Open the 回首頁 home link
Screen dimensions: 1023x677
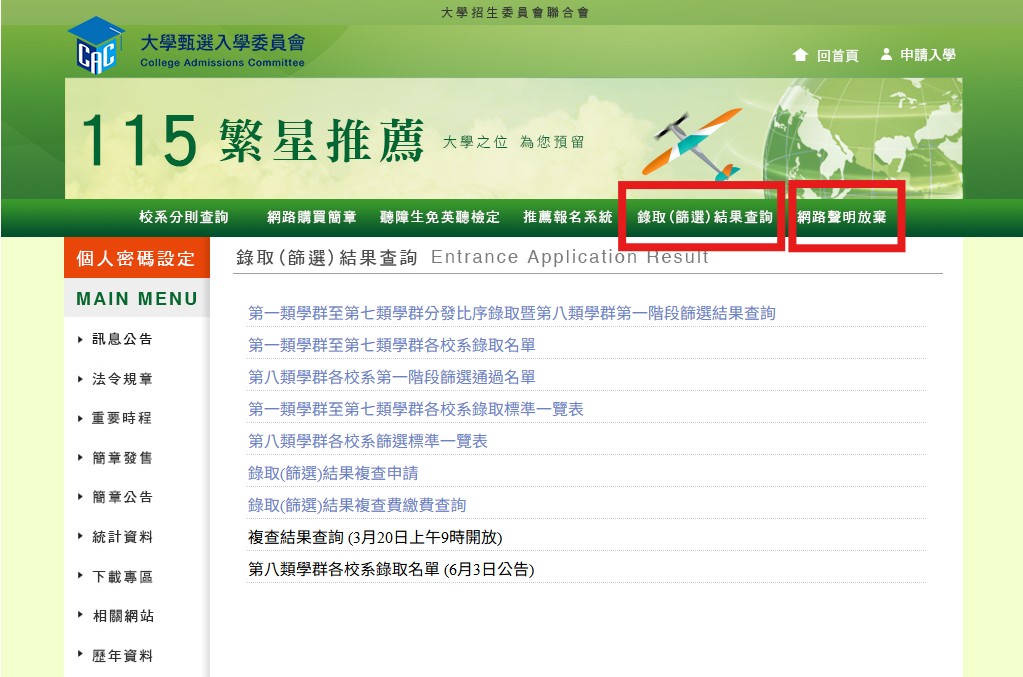coord(837,56)
